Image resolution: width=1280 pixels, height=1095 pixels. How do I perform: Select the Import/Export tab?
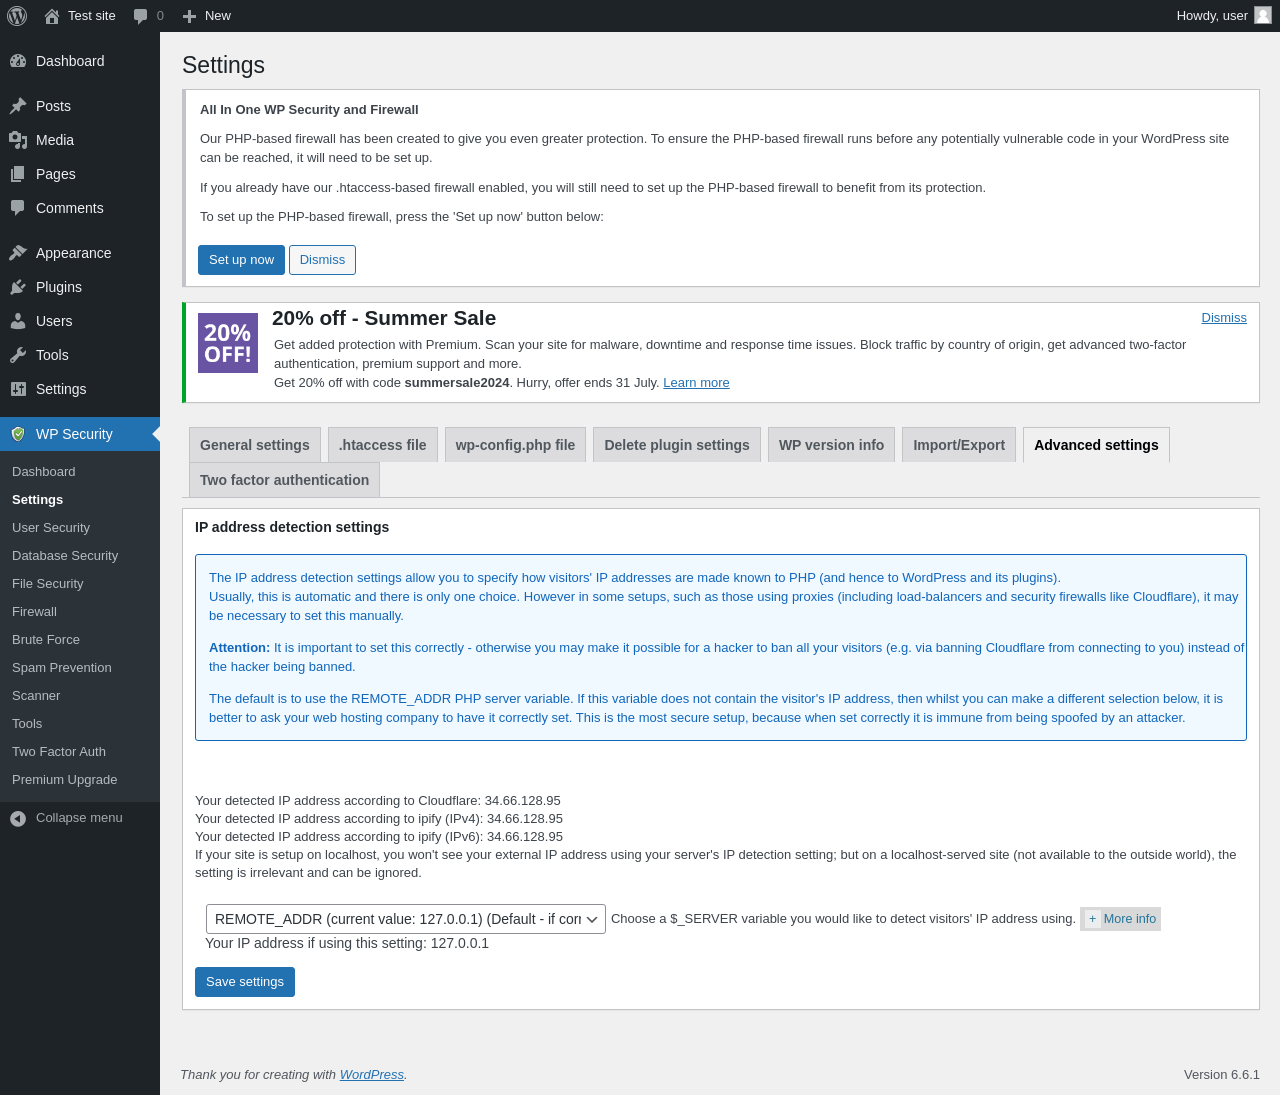pyautogui.click(x=958, y=445)
